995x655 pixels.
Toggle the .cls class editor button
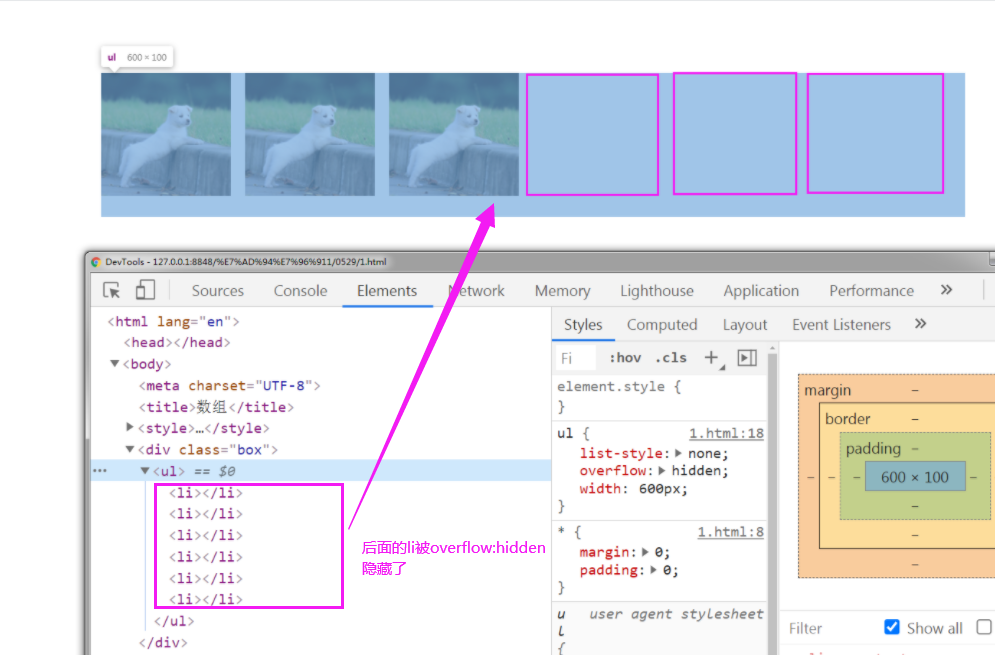tap(671, 358)
